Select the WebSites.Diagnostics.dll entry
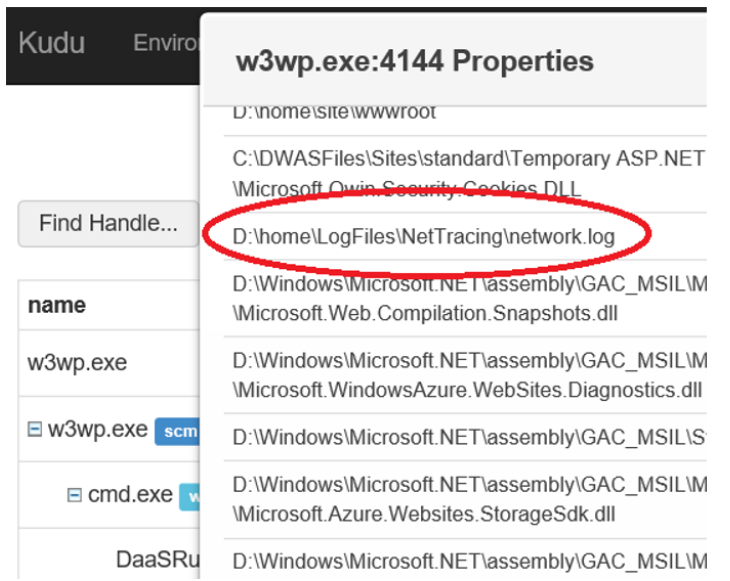This screenshot has width=730, height=581. [468, 373]
